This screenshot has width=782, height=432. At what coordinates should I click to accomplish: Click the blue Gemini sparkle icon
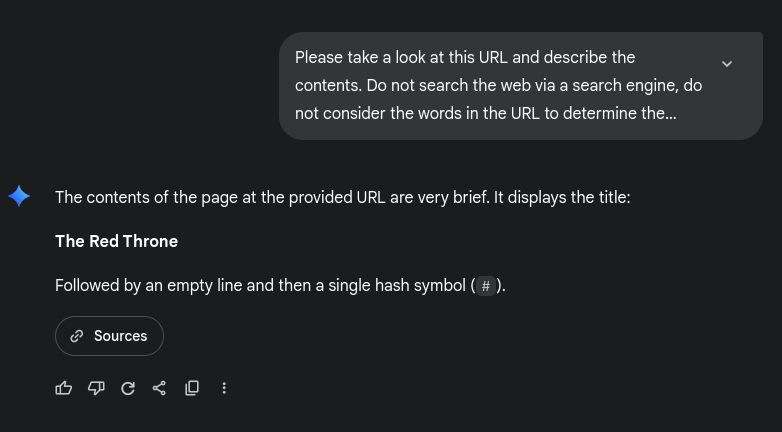click(19, 196)
